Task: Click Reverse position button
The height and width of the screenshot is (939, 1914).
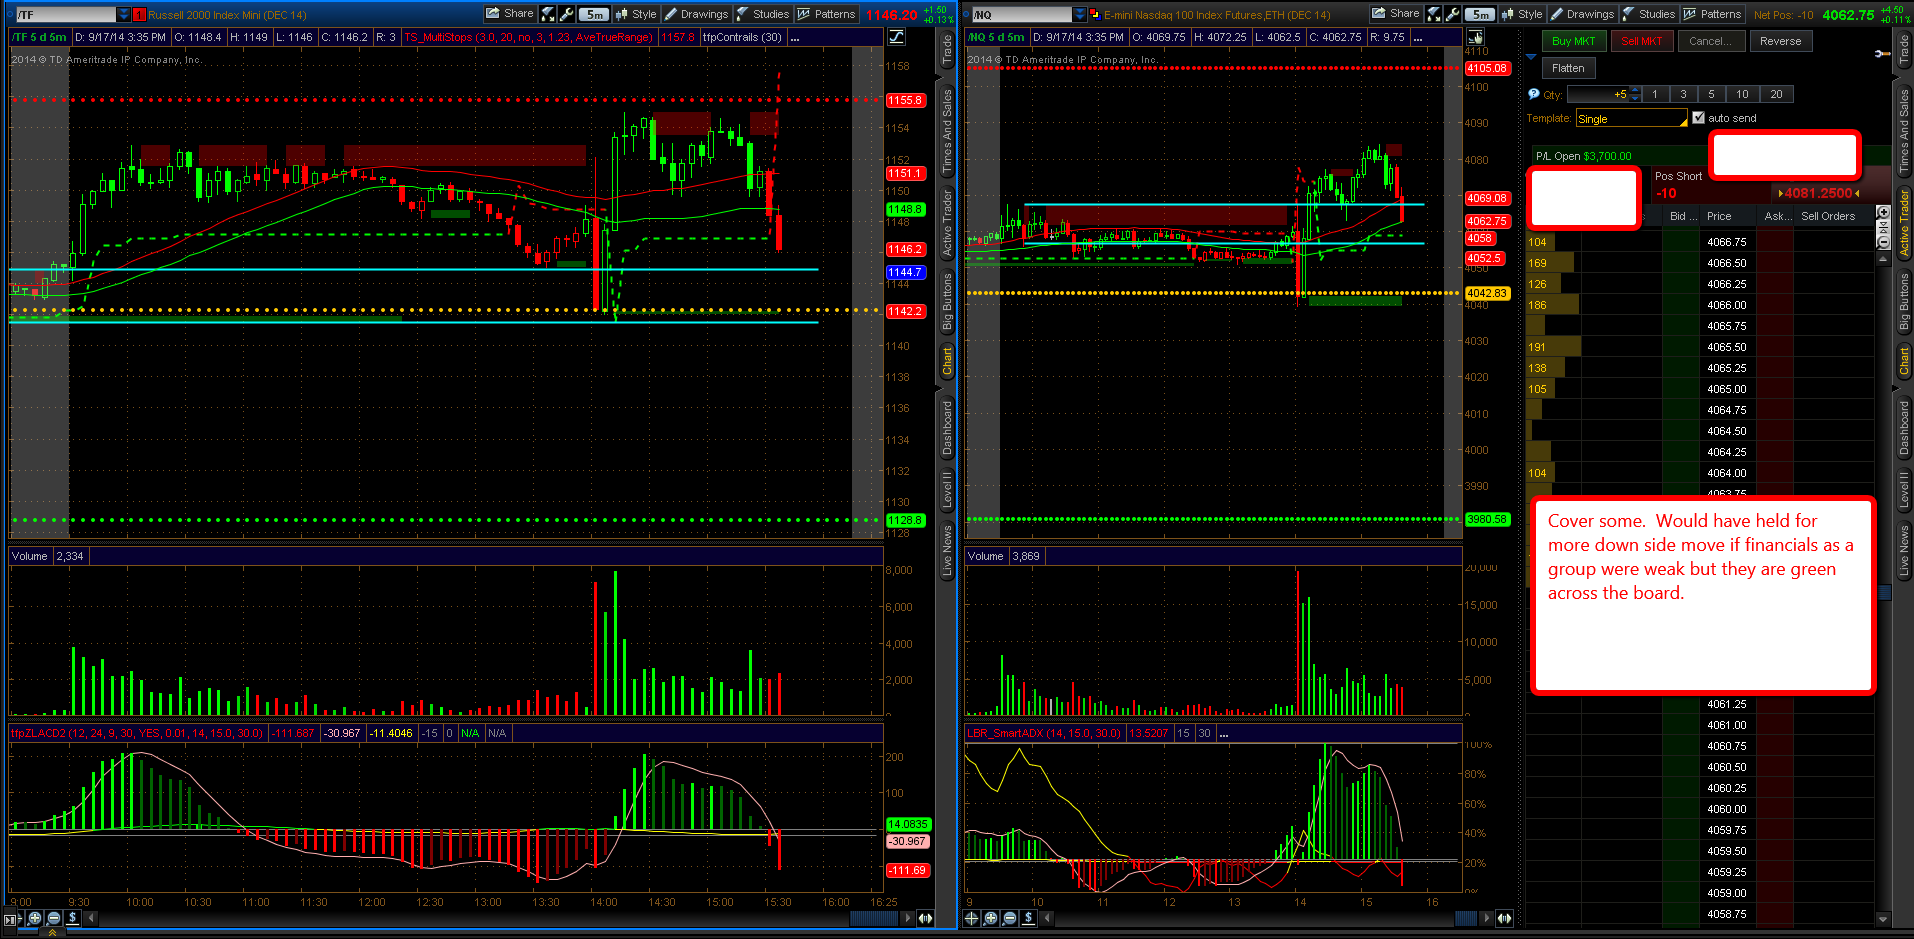Action: 1781,41
